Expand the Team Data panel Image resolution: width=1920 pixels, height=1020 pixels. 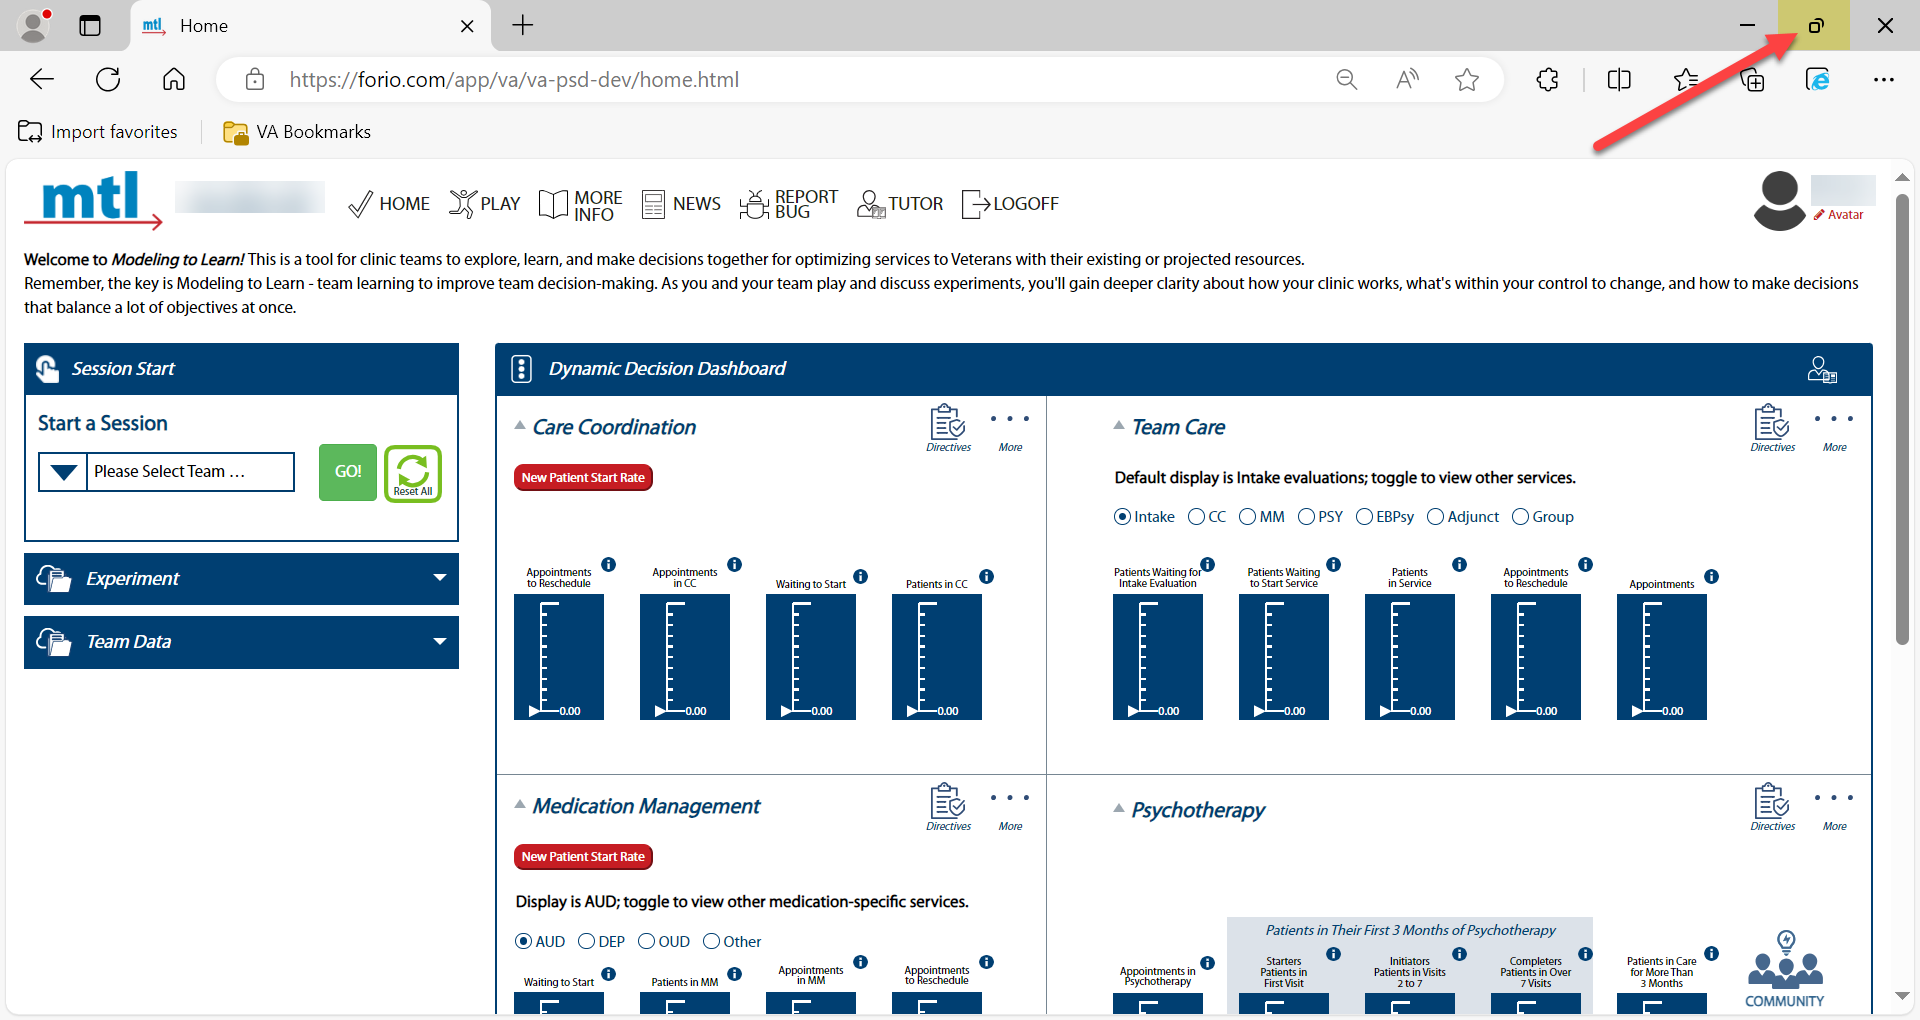pyautogui.click(x=241, y=642)
